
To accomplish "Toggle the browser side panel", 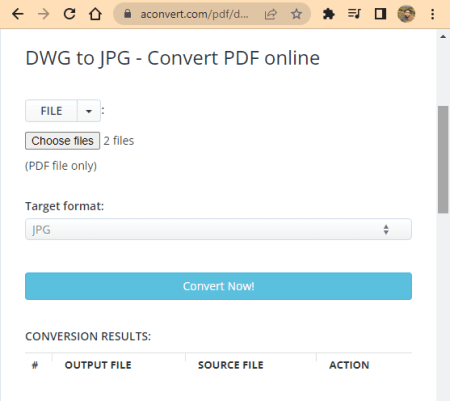I will coord(380,14).
